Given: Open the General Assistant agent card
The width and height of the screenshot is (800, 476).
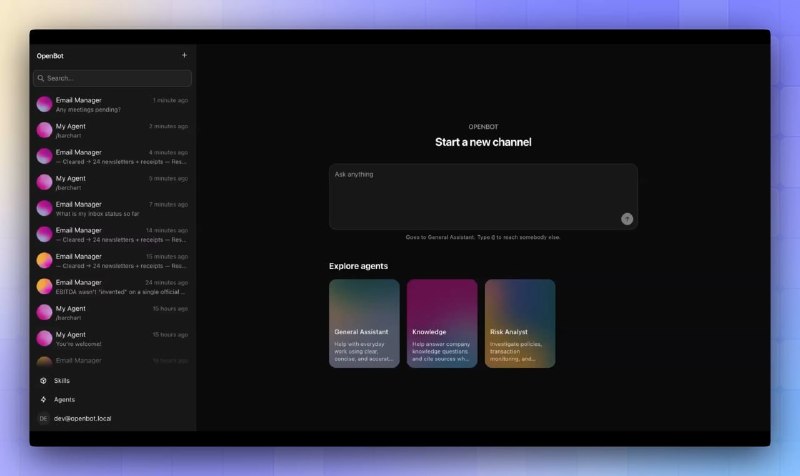Looking at the screenshot, I should pyautogui.click(x=364, y=323).
